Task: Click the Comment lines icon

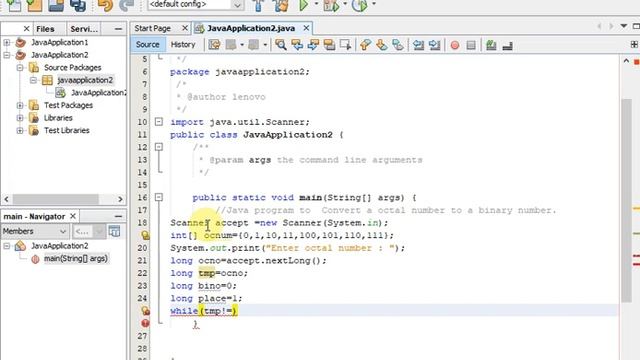Action: pos(491,45)
